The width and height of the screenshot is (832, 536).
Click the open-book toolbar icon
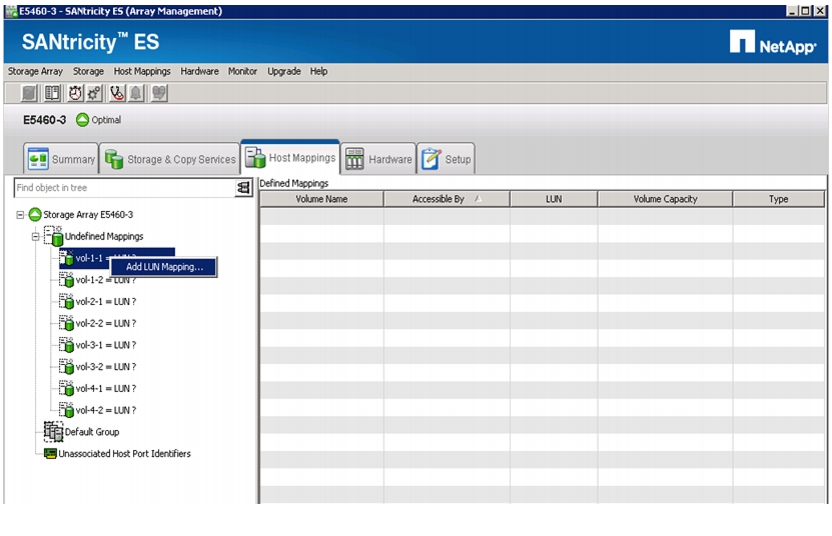click(x=52, y=93)
